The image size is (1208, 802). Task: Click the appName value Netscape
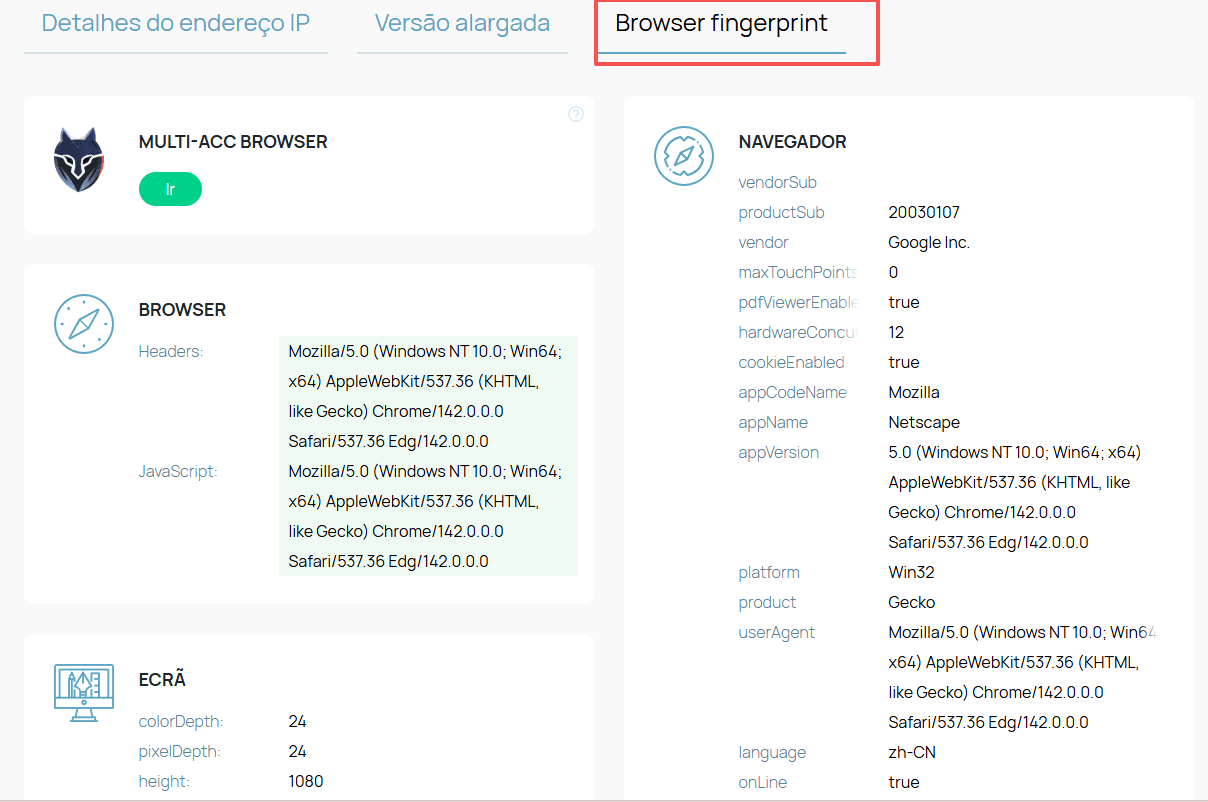click(x=924, y=422)
